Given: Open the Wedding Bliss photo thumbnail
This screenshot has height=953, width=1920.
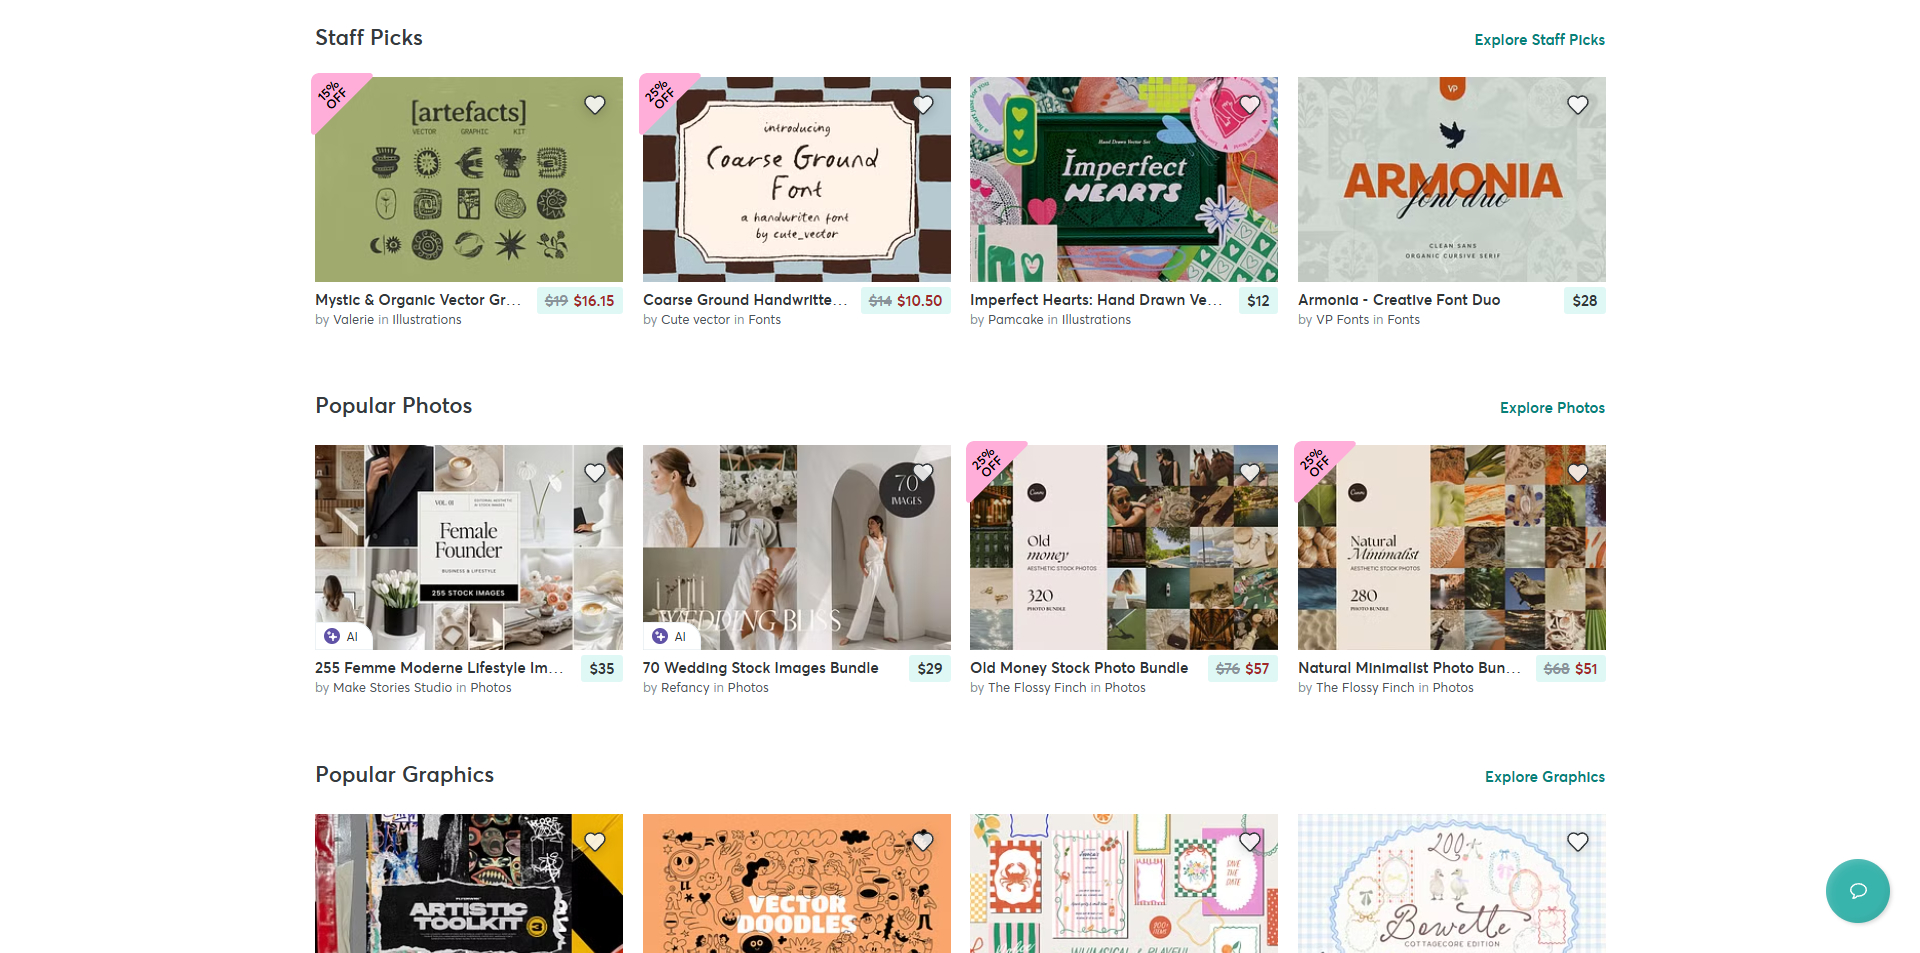Looking at the screenshot, I should click(797, 548).
